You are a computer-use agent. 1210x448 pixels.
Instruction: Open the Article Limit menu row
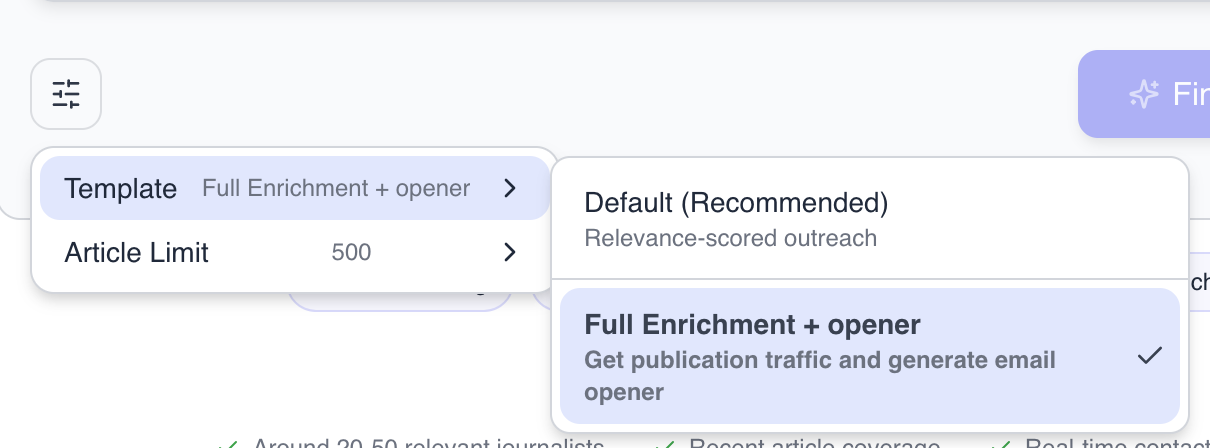[x=294, y=252]
